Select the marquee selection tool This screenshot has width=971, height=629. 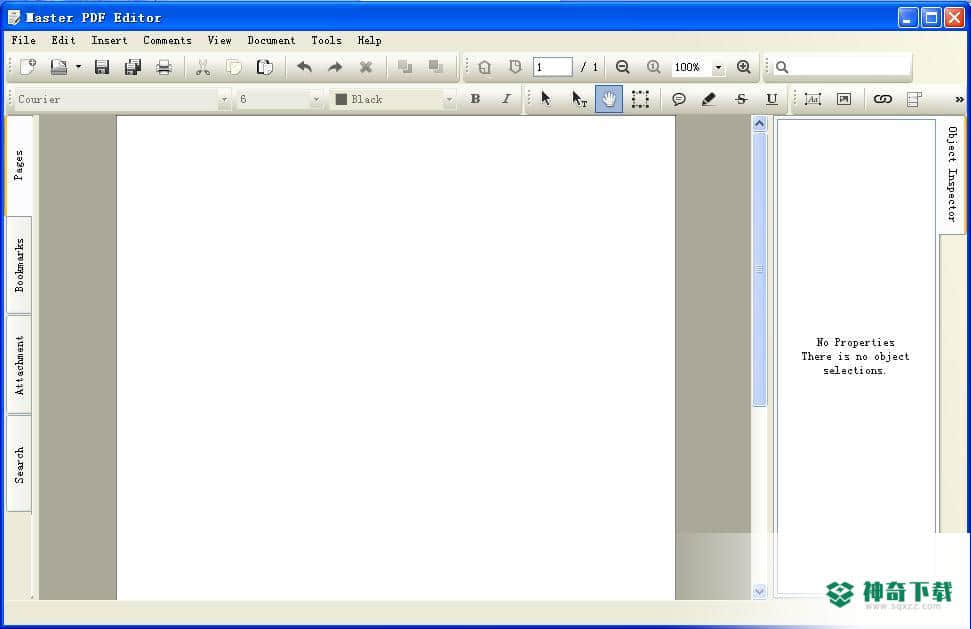coord(640,99)
